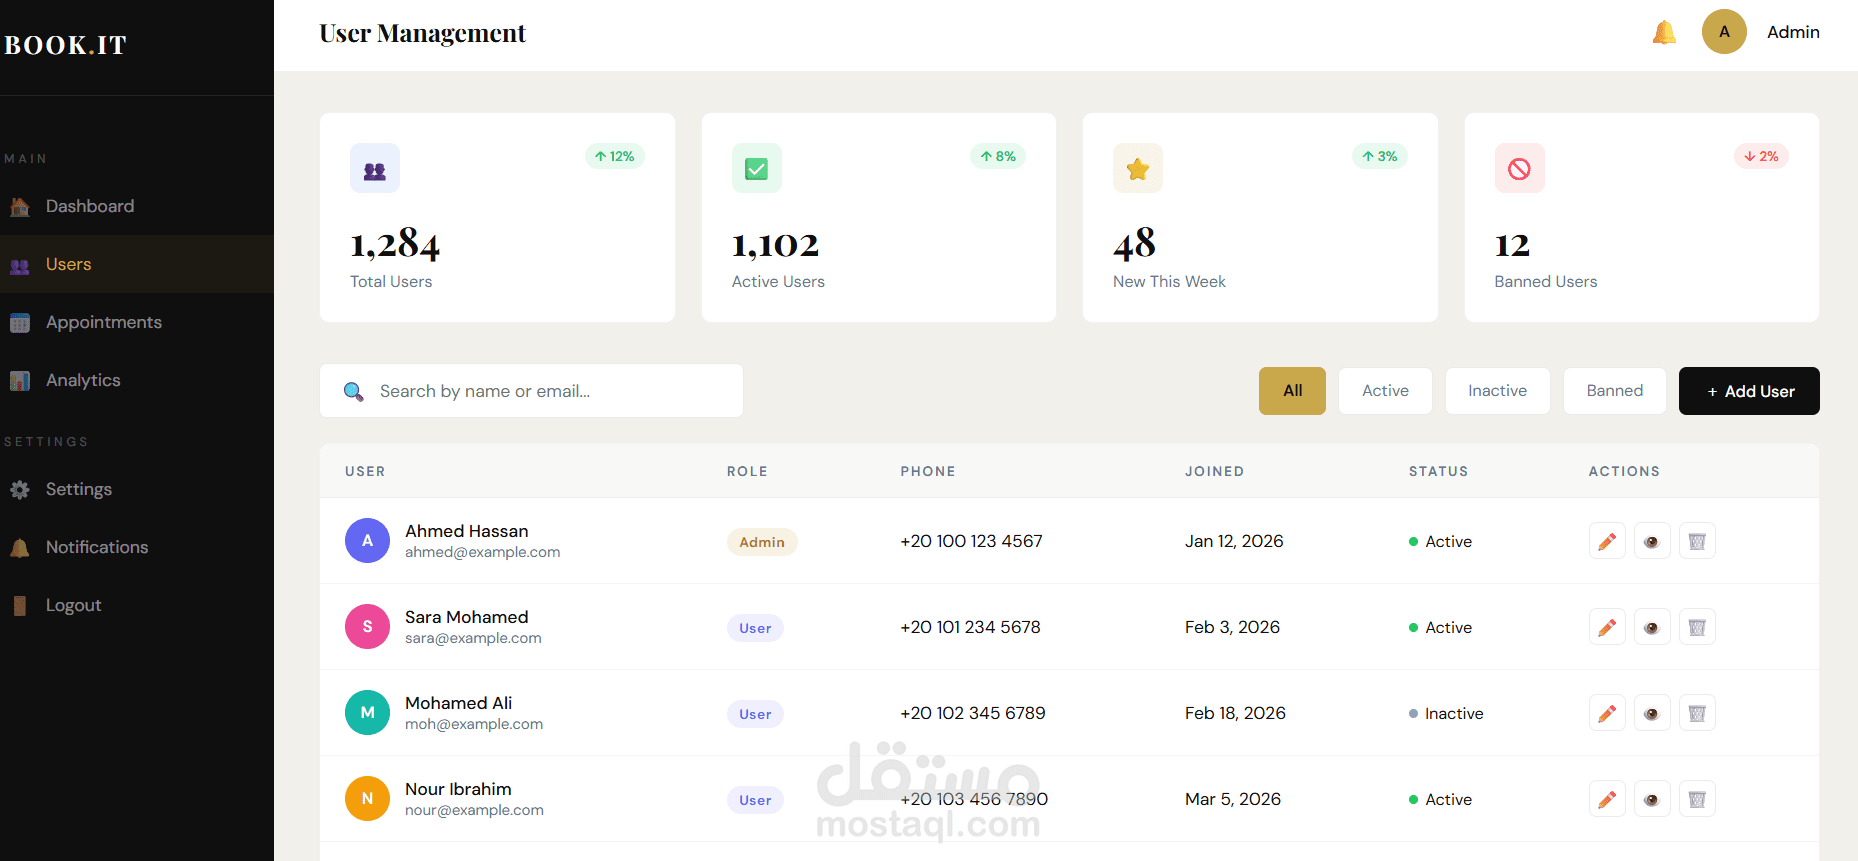Click the search magnifier icon
This screenshot has height=861, width=1858.
354,391
